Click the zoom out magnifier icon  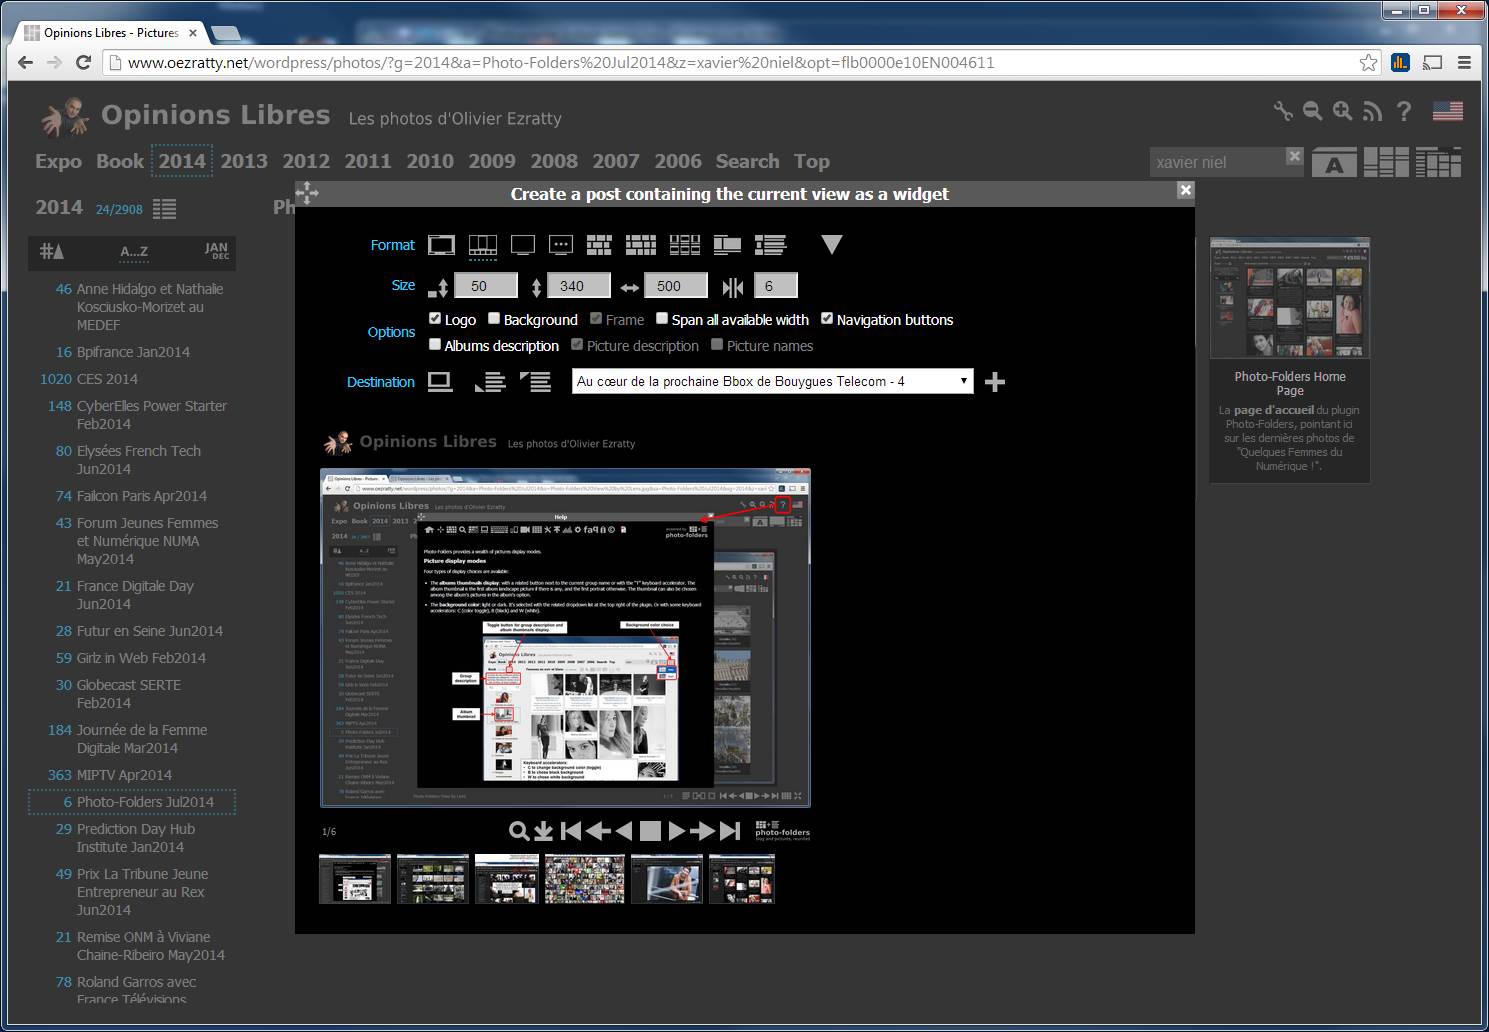1312,112
